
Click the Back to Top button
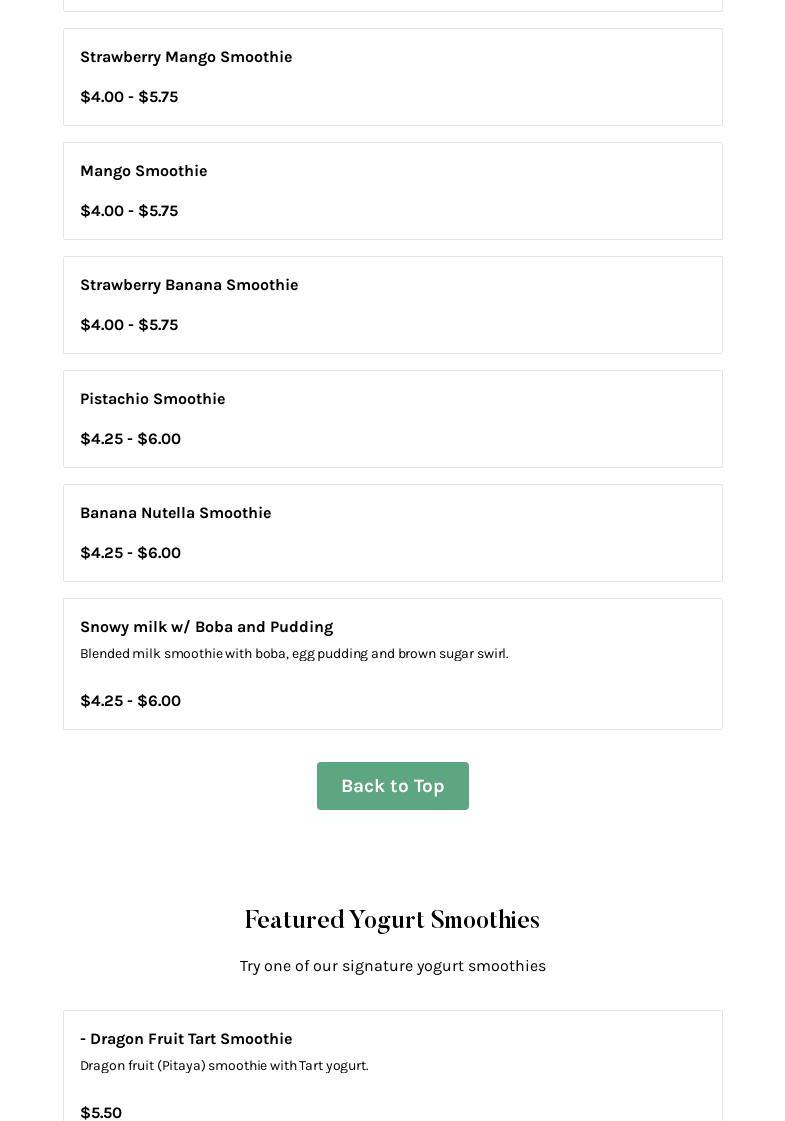(x=392, y=786)
